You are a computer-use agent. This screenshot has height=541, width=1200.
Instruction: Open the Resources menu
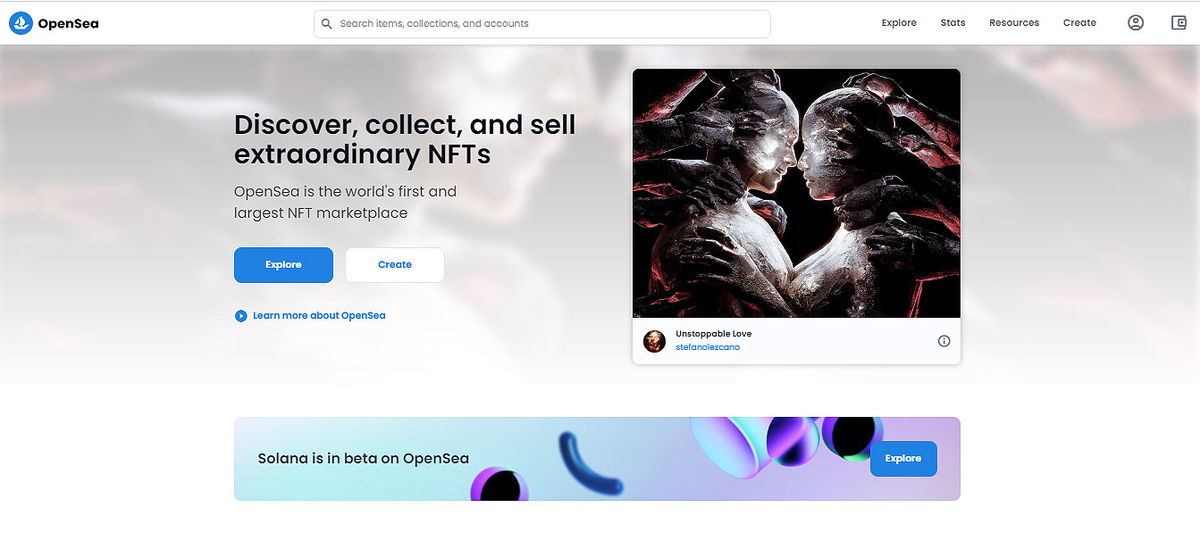(x=1014, y=23)
